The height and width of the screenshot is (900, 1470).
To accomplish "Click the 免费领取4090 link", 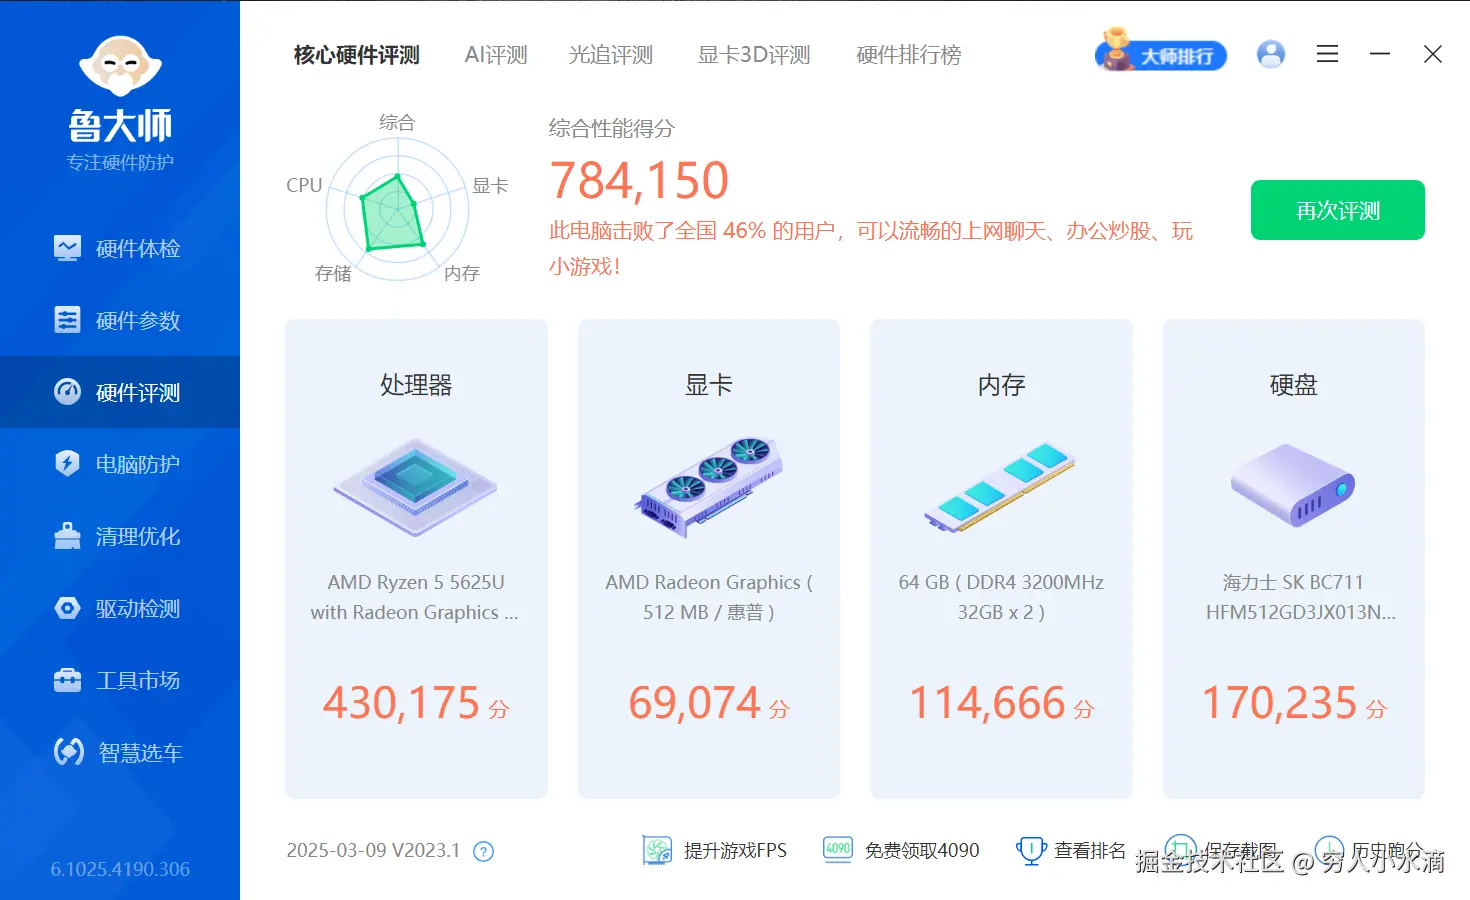I will point(922,851).
